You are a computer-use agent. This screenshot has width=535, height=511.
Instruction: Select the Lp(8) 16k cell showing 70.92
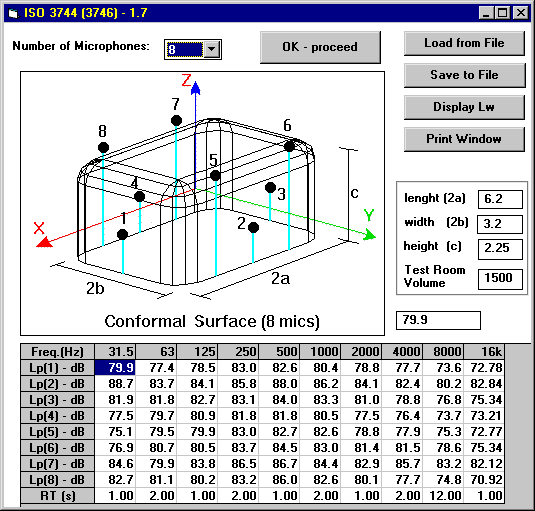[484, 480]
